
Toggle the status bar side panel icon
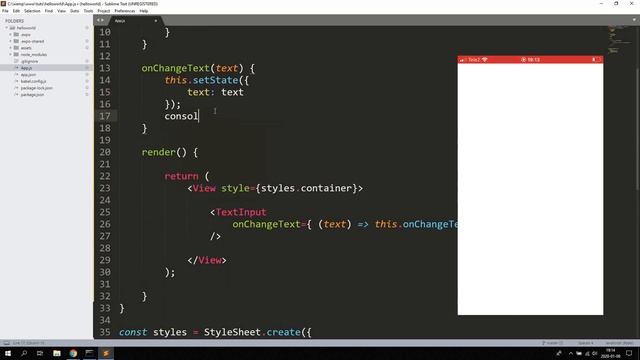[x=7, y=343]
